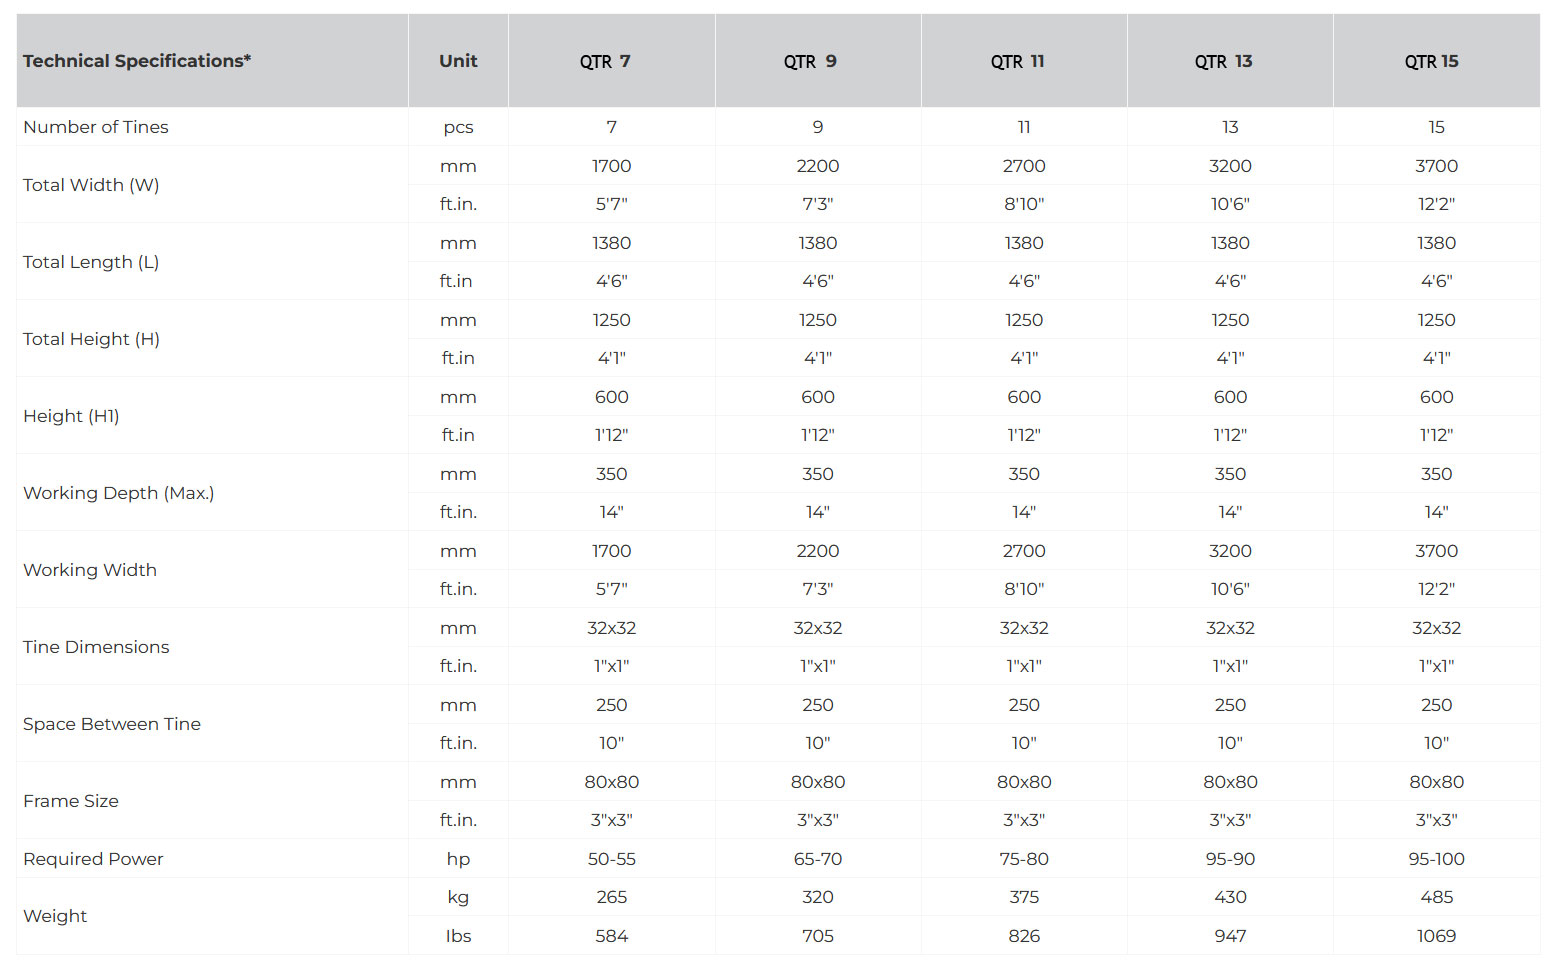Click the Working Depth (Max.) row label
This screenshot has width=1557, height=972.
(119, 493)
